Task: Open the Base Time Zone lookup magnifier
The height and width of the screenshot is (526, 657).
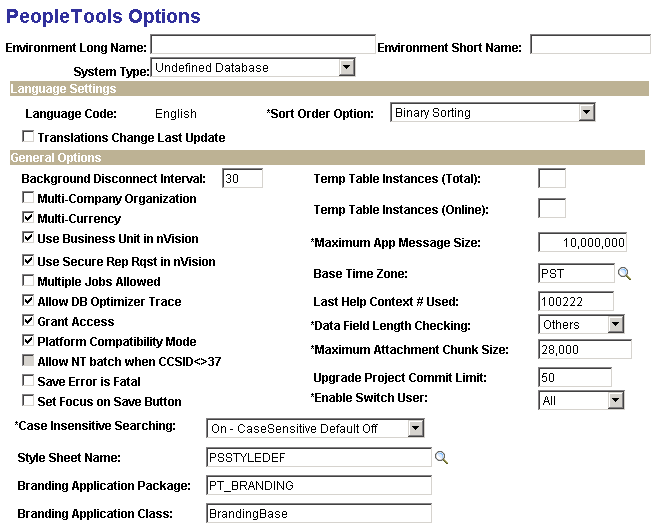Action: 624,274
